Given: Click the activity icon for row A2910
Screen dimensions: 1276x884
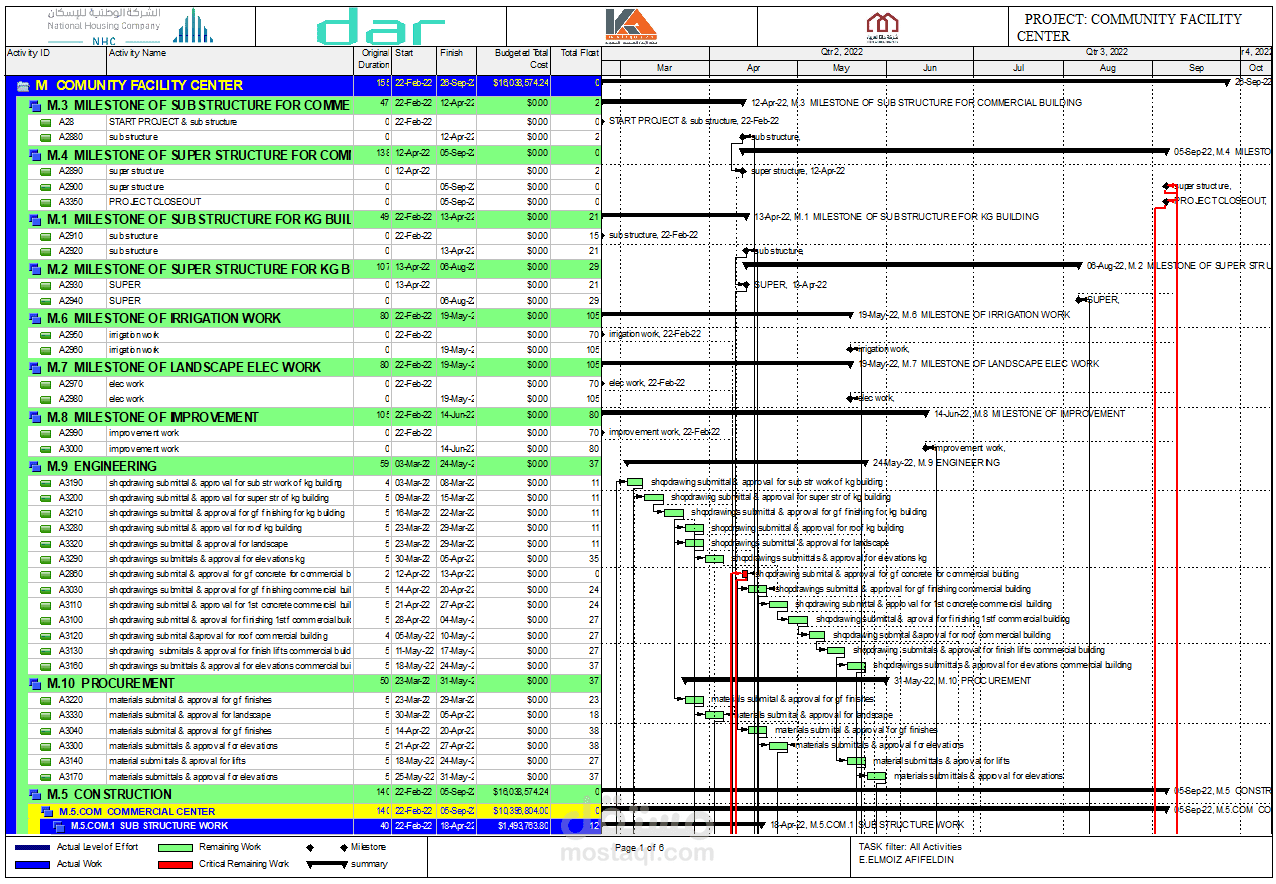Looking at the screenshot, I should 45,236.
